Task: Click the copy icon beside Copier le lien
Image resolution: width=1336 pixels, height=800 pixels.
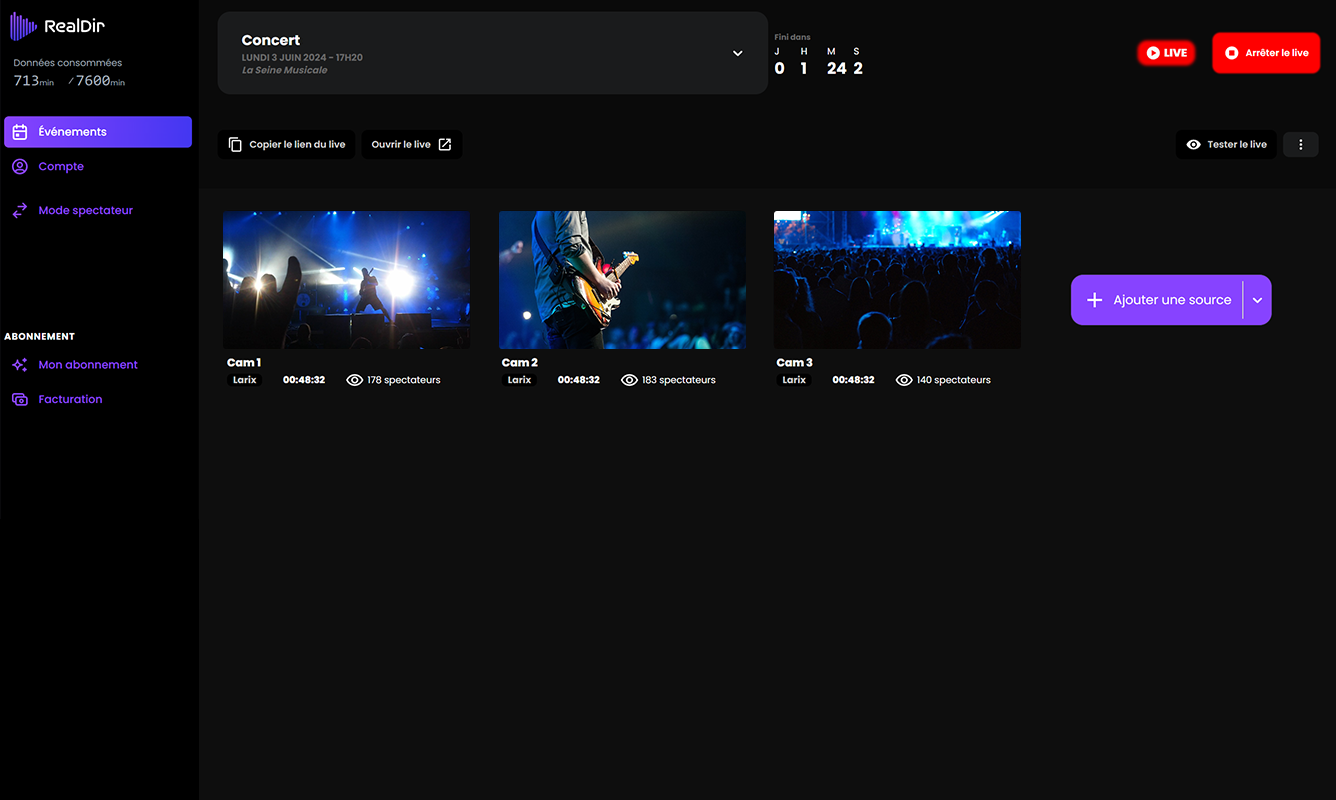Action: point(235,145)
